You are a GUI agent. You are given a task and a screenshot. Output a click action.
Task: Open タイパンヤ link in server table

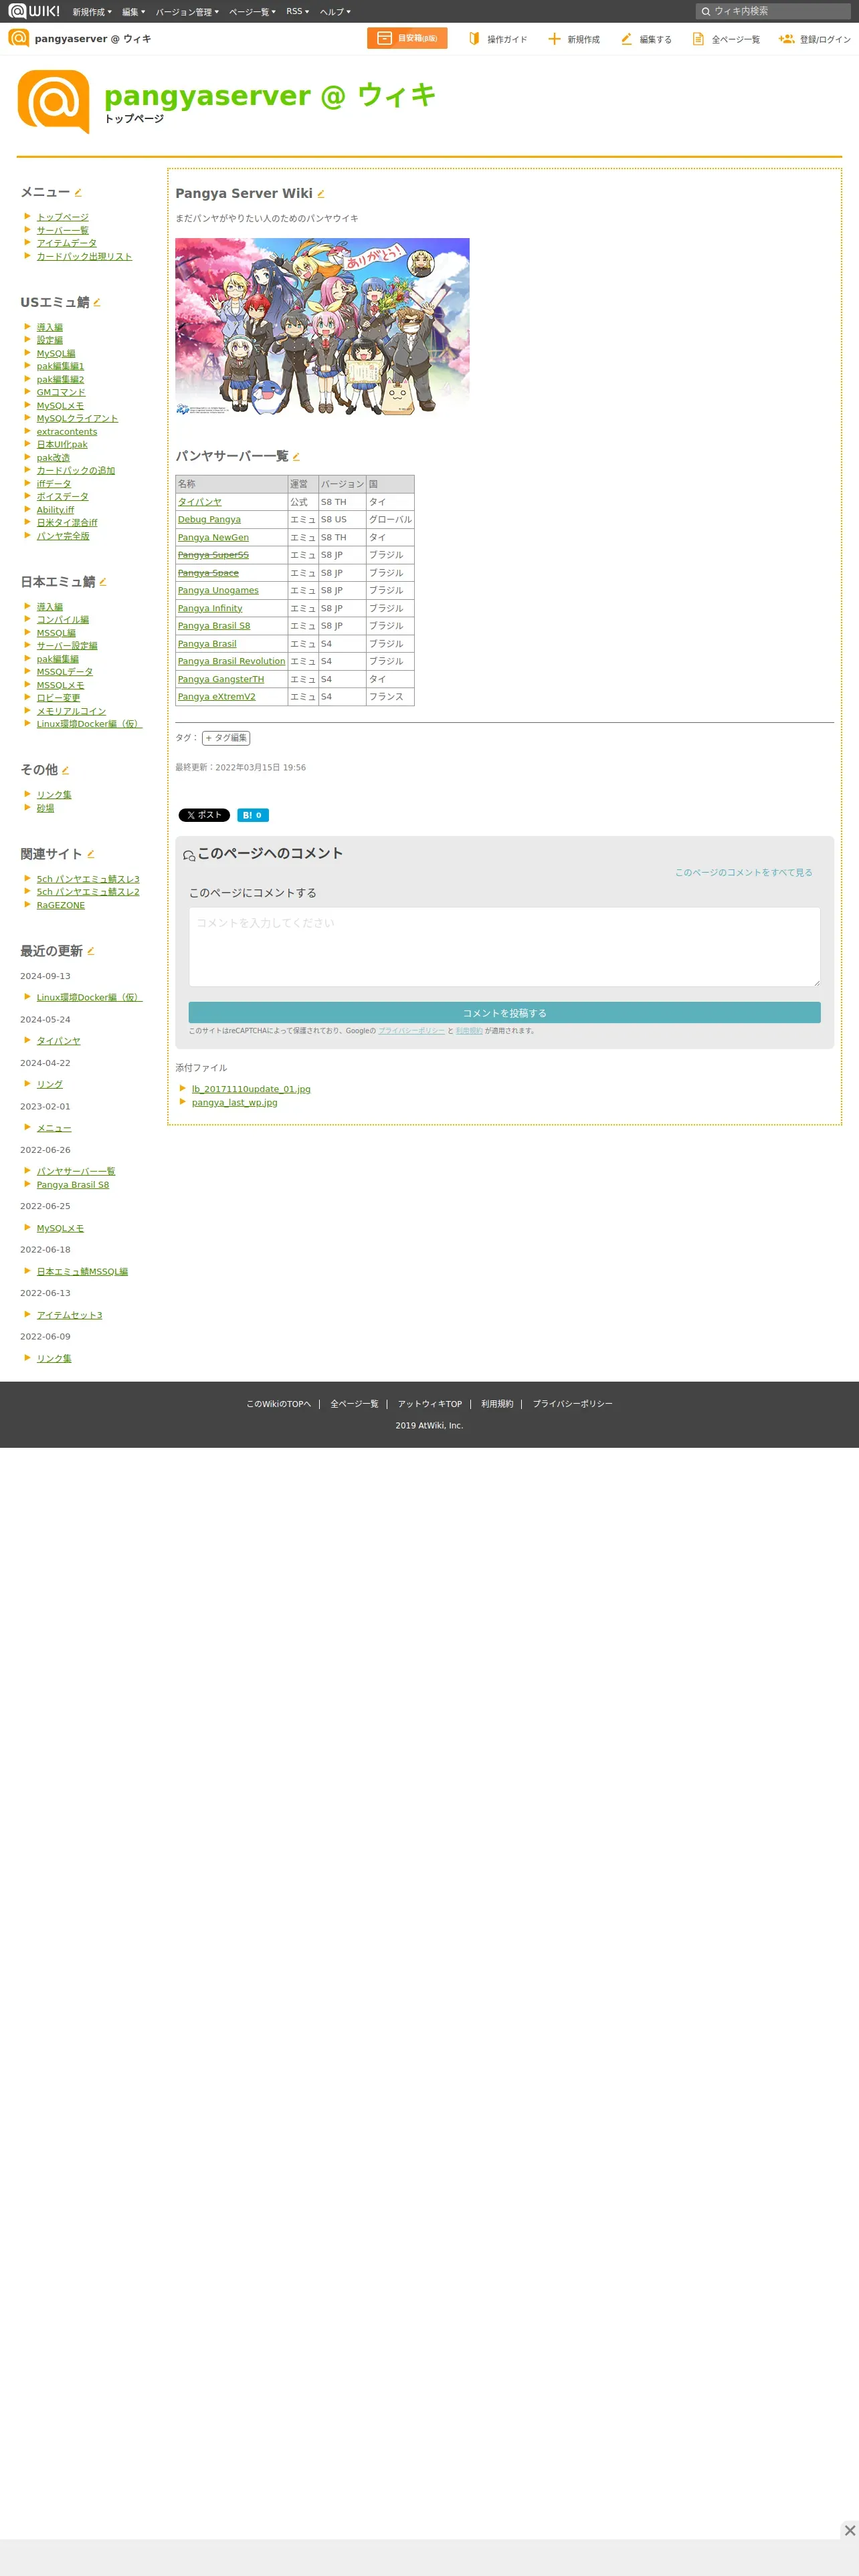click(x=200, y=502)
